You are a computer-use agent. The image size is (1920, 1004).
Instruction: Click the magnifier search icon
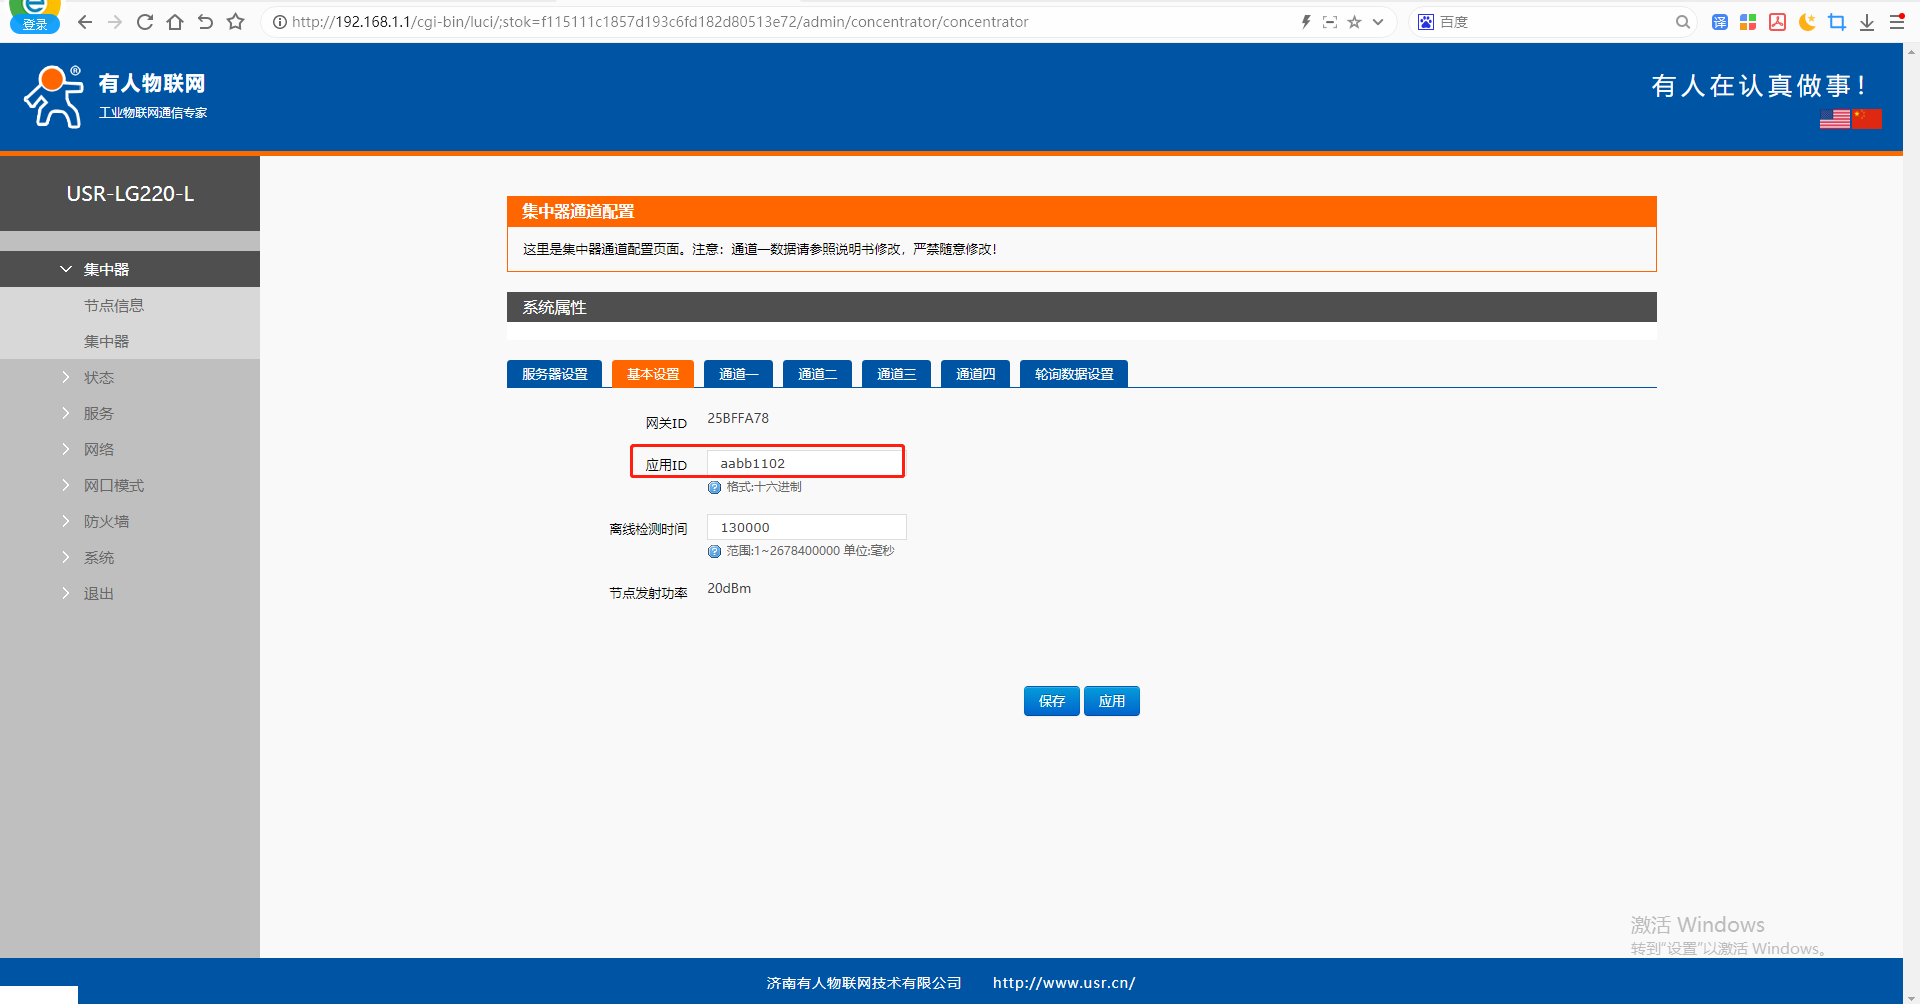[x=1683, y=22]
